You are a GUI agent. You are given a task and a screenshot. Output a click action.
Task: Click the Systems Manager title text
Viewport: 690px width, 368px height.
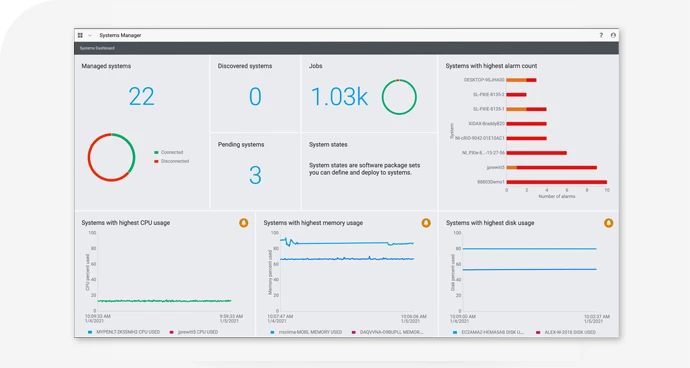pyautogui.click(x=120, y=35)
